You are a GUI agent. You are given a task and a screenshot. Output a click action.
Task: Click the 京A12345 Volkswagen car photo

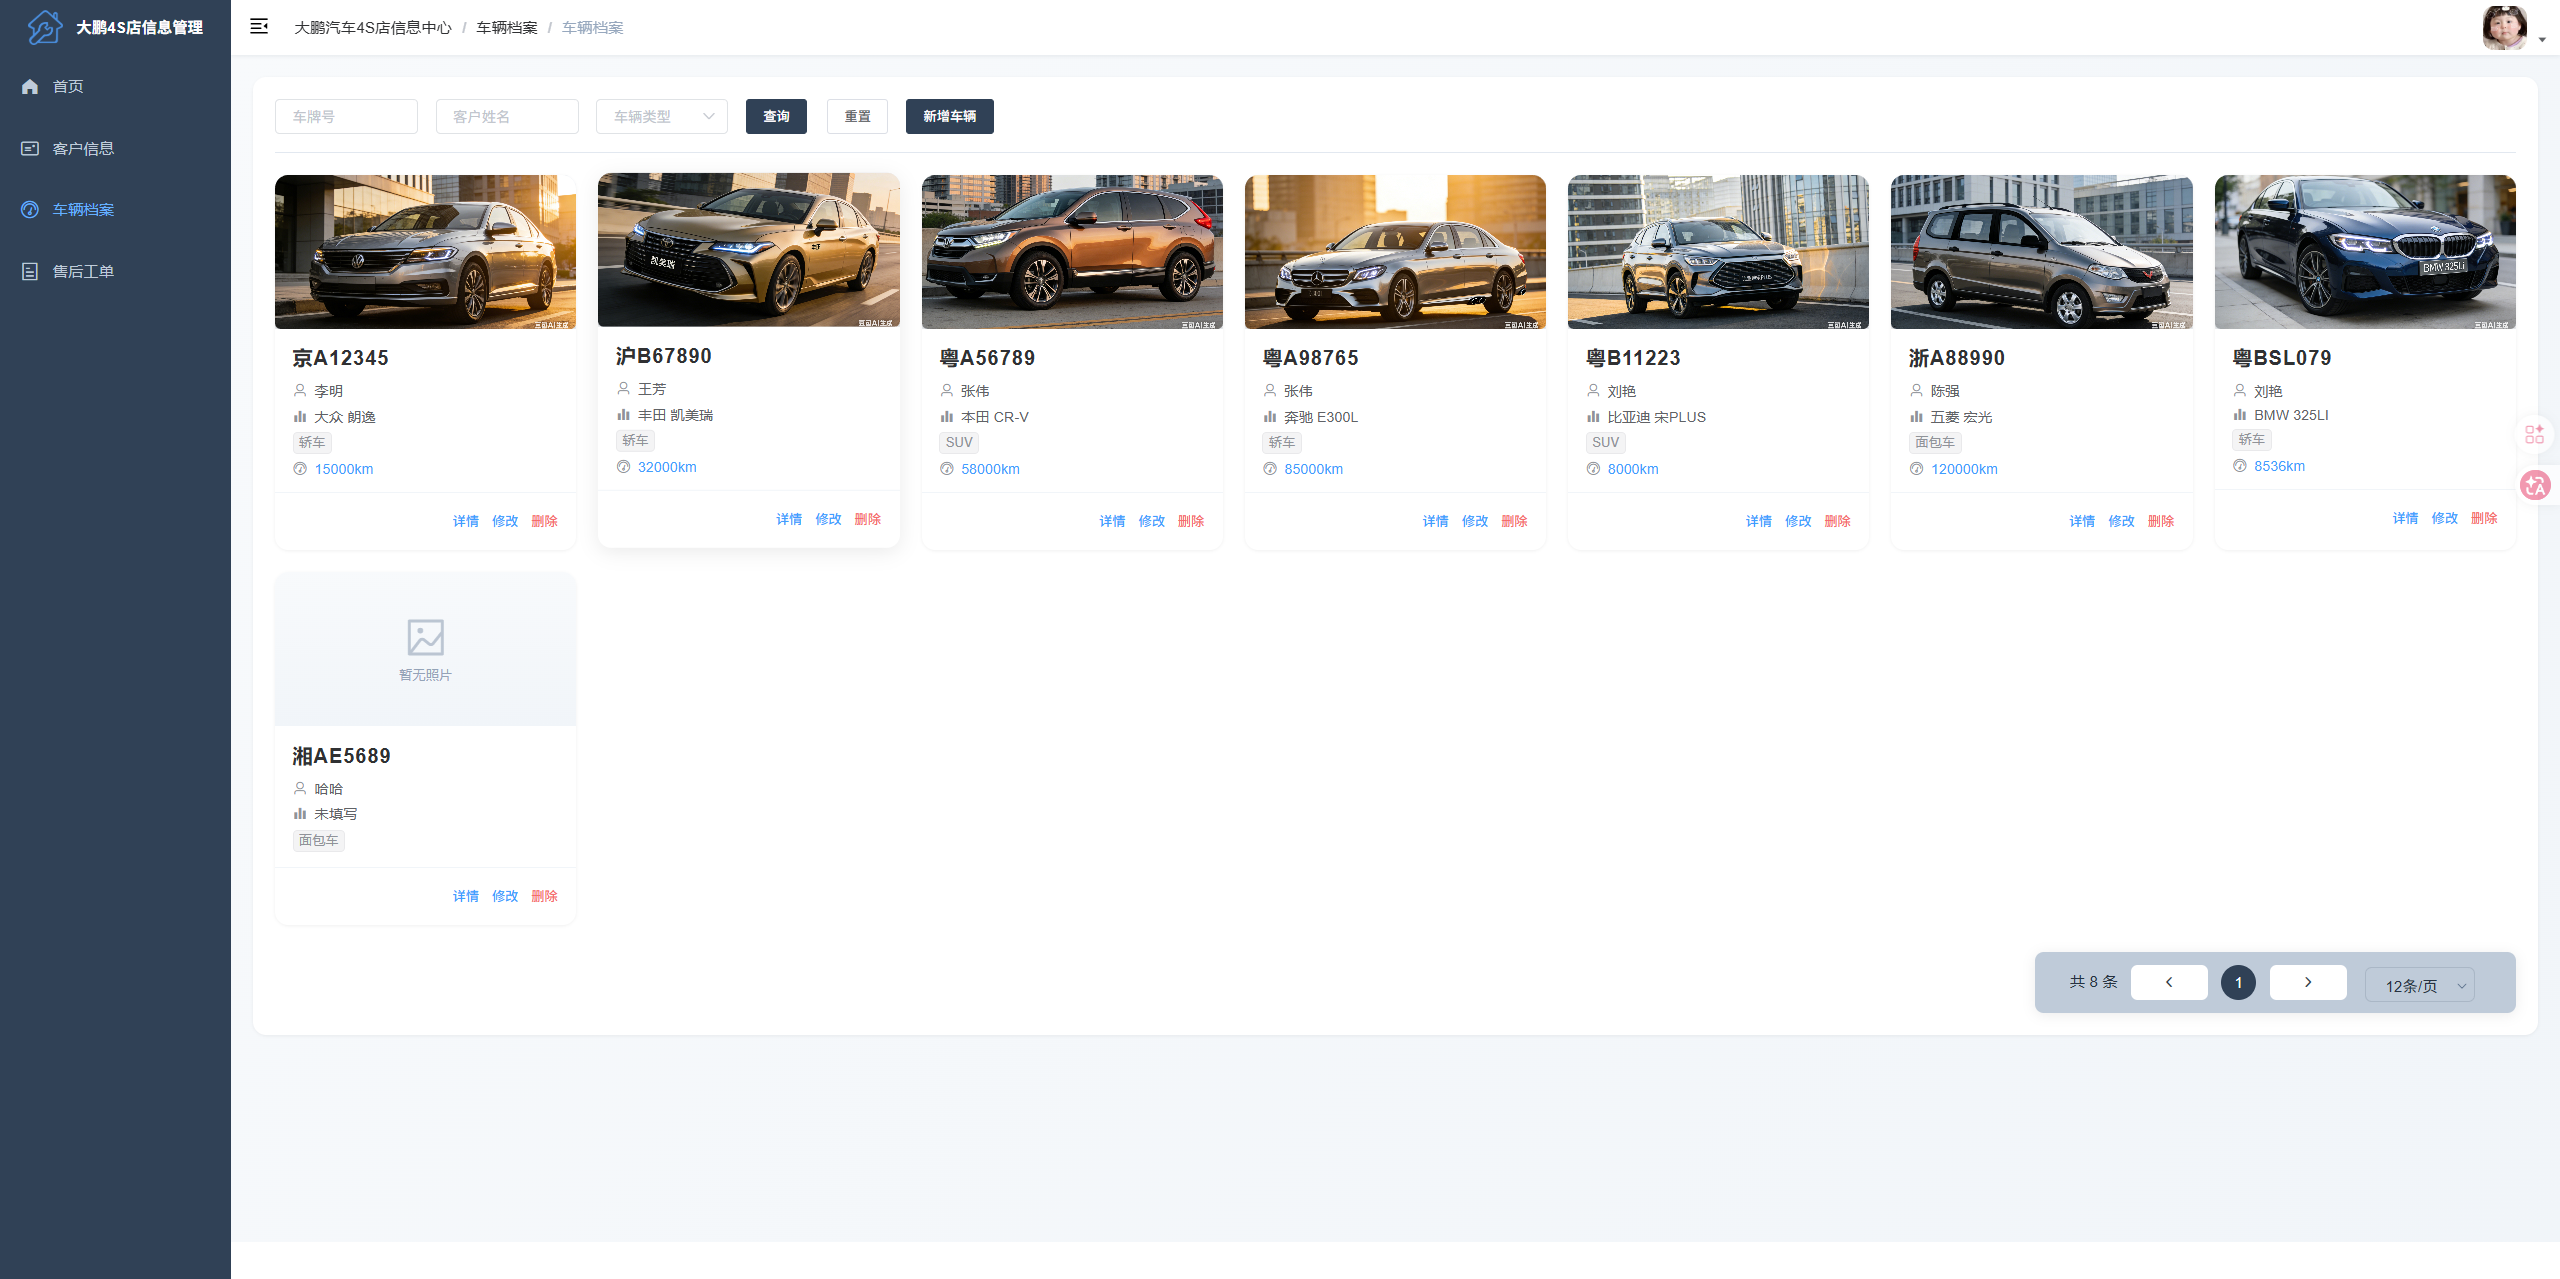point(425,252)
